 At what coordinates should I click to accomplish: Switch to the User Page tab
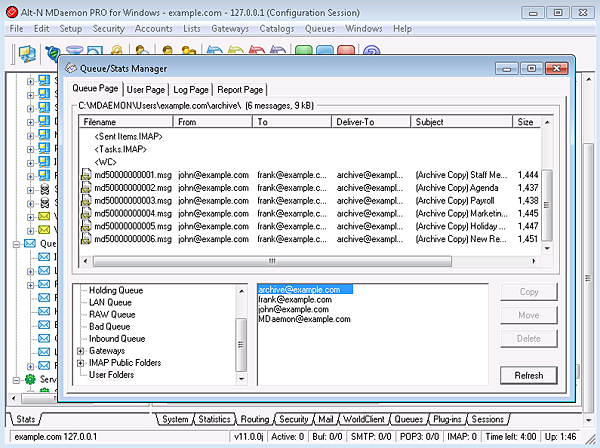pos(146,90)
